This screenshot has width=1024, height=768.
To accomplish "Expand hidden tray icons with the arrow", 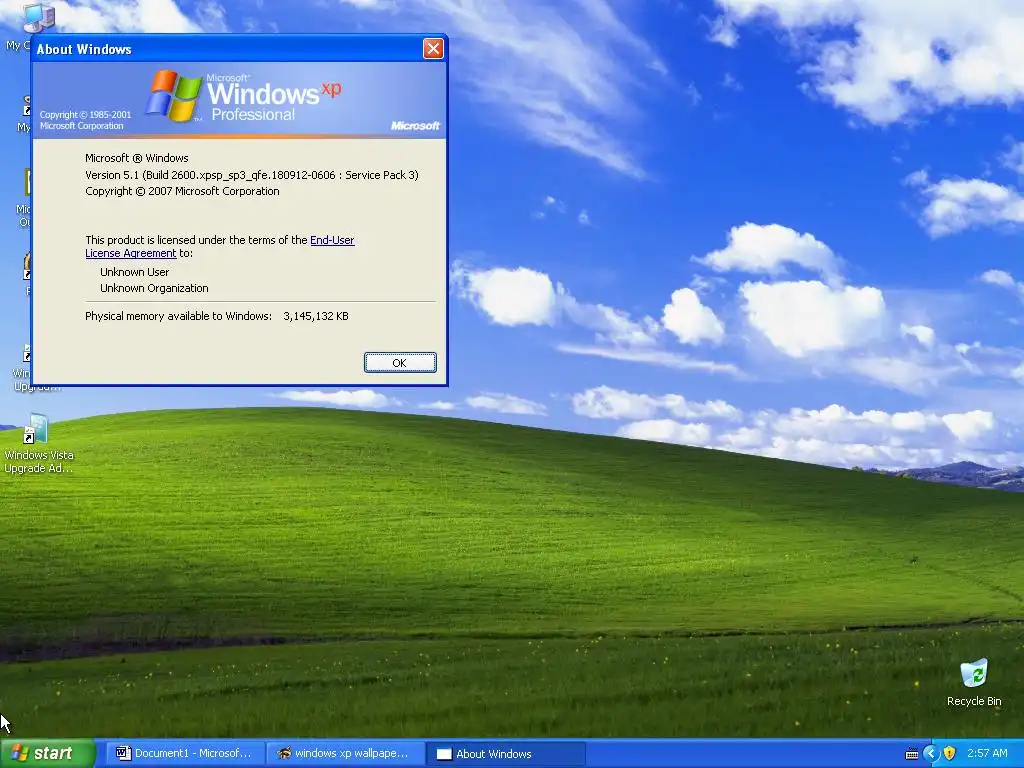I will pyautogui.click(x=931, y=754).
